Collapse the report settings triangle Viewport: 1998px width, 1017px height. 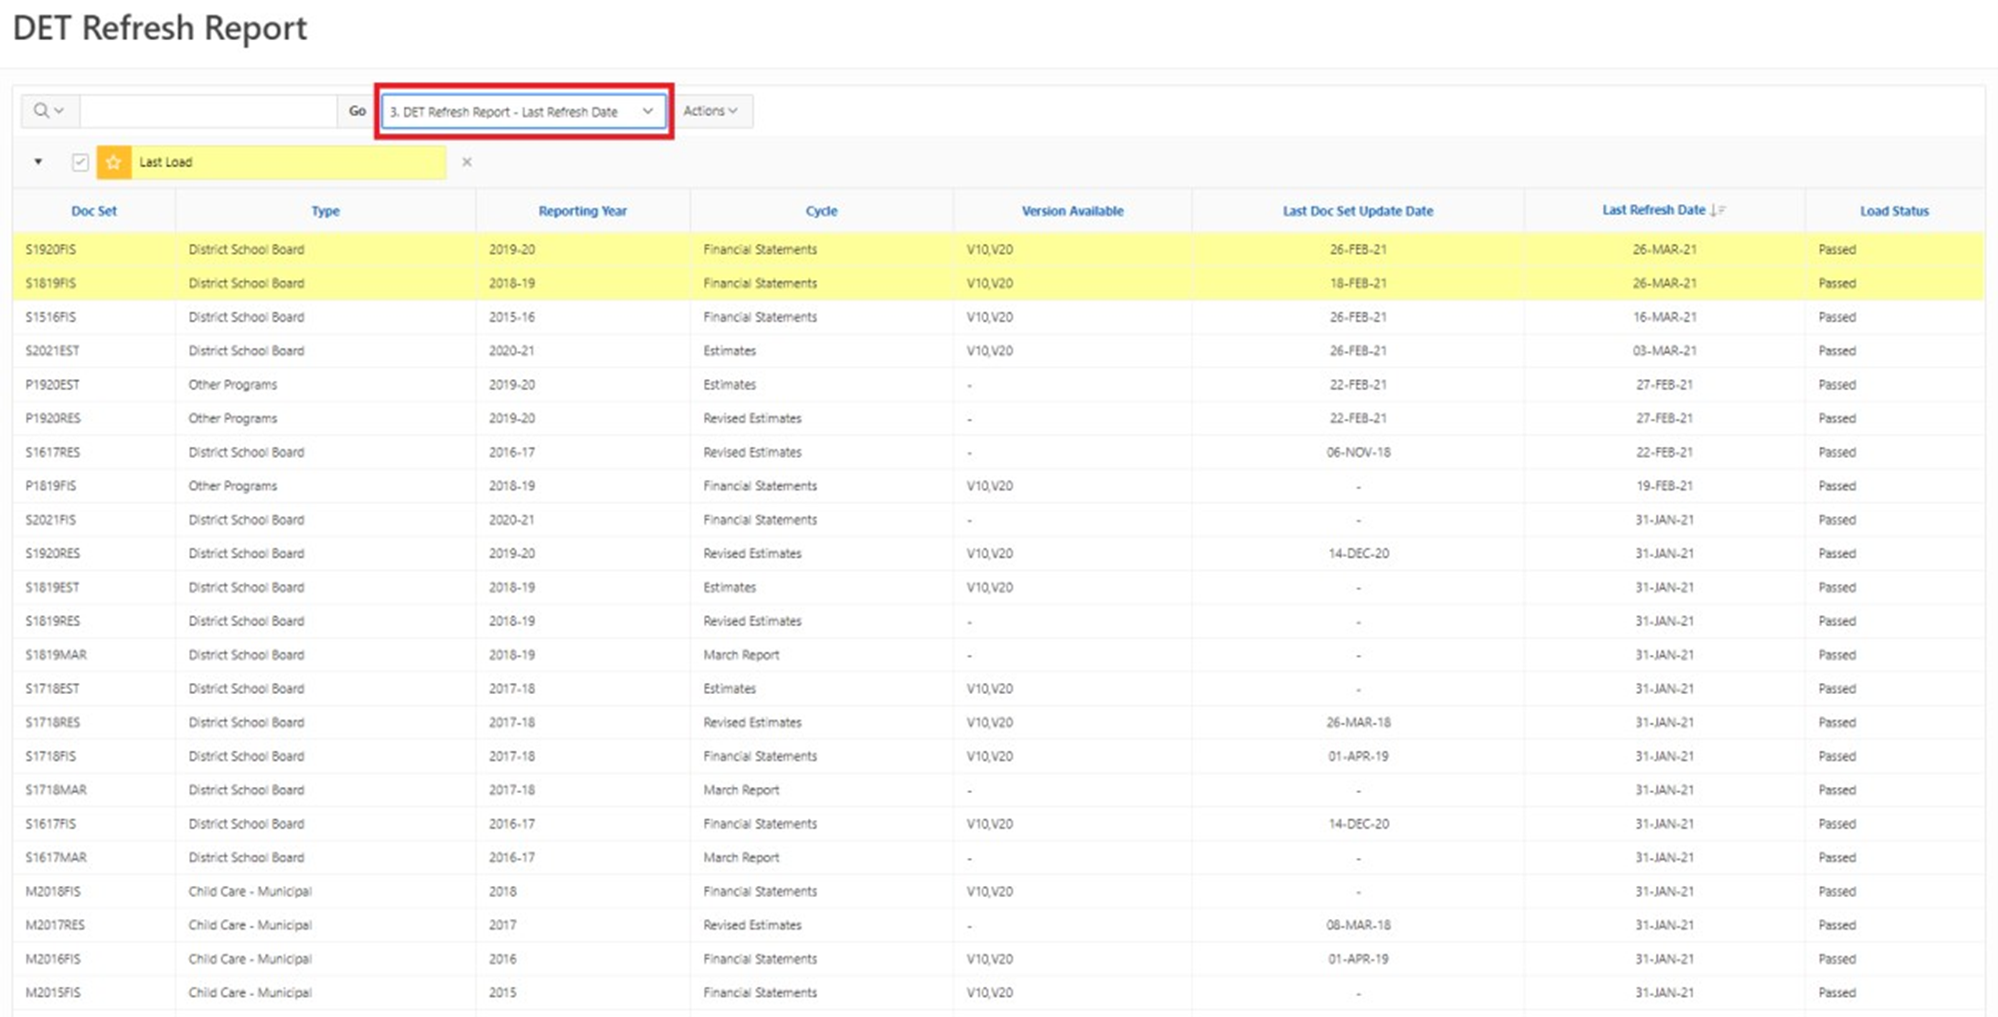[38, 162]
